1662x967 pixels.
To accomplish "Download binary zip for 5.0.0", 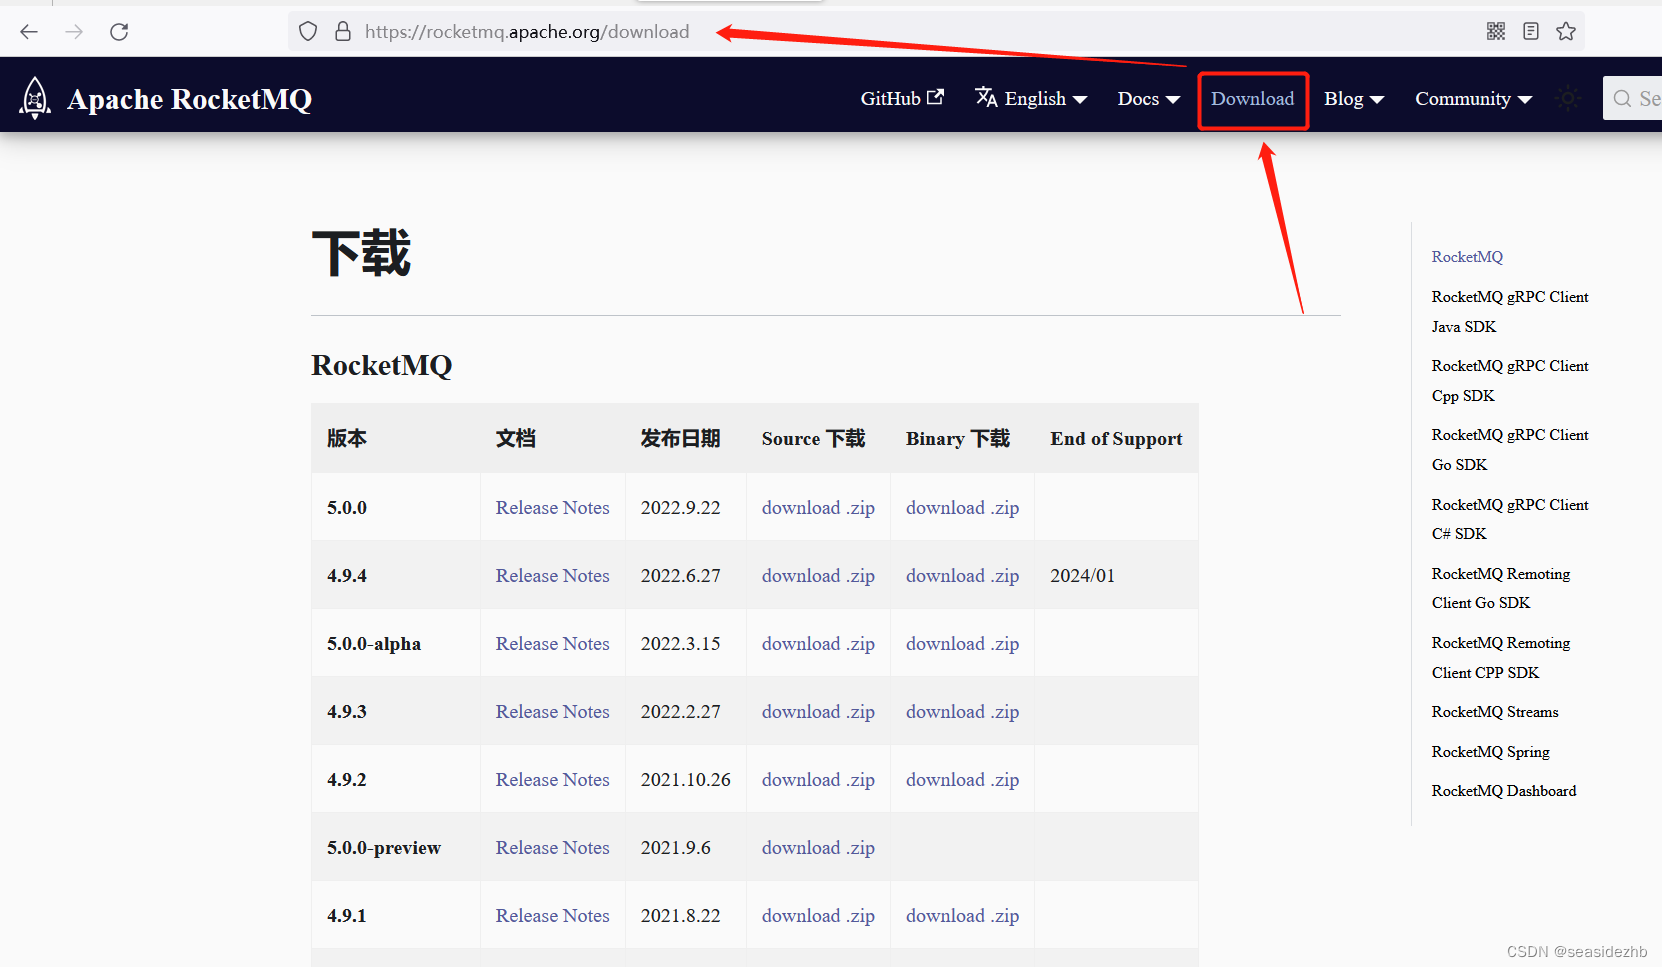I will coord(962,508).
